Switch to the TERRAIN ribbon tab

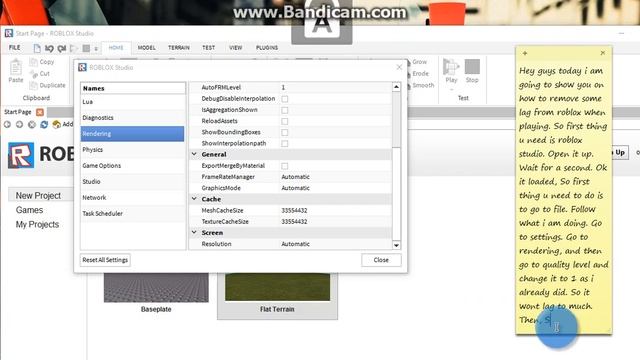coord(179,48)
